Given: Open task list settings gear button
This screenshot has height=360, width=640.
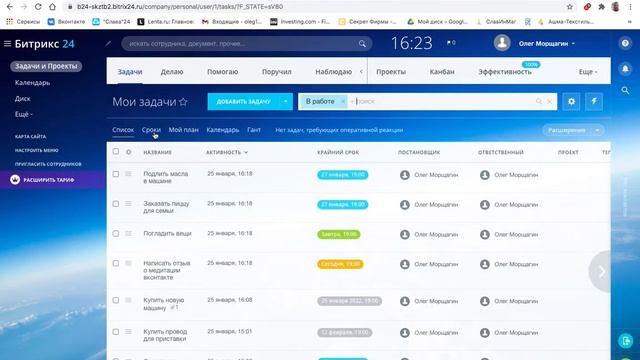Looking at the screenshot, I should pyautogui.click(x=571, y=101).
